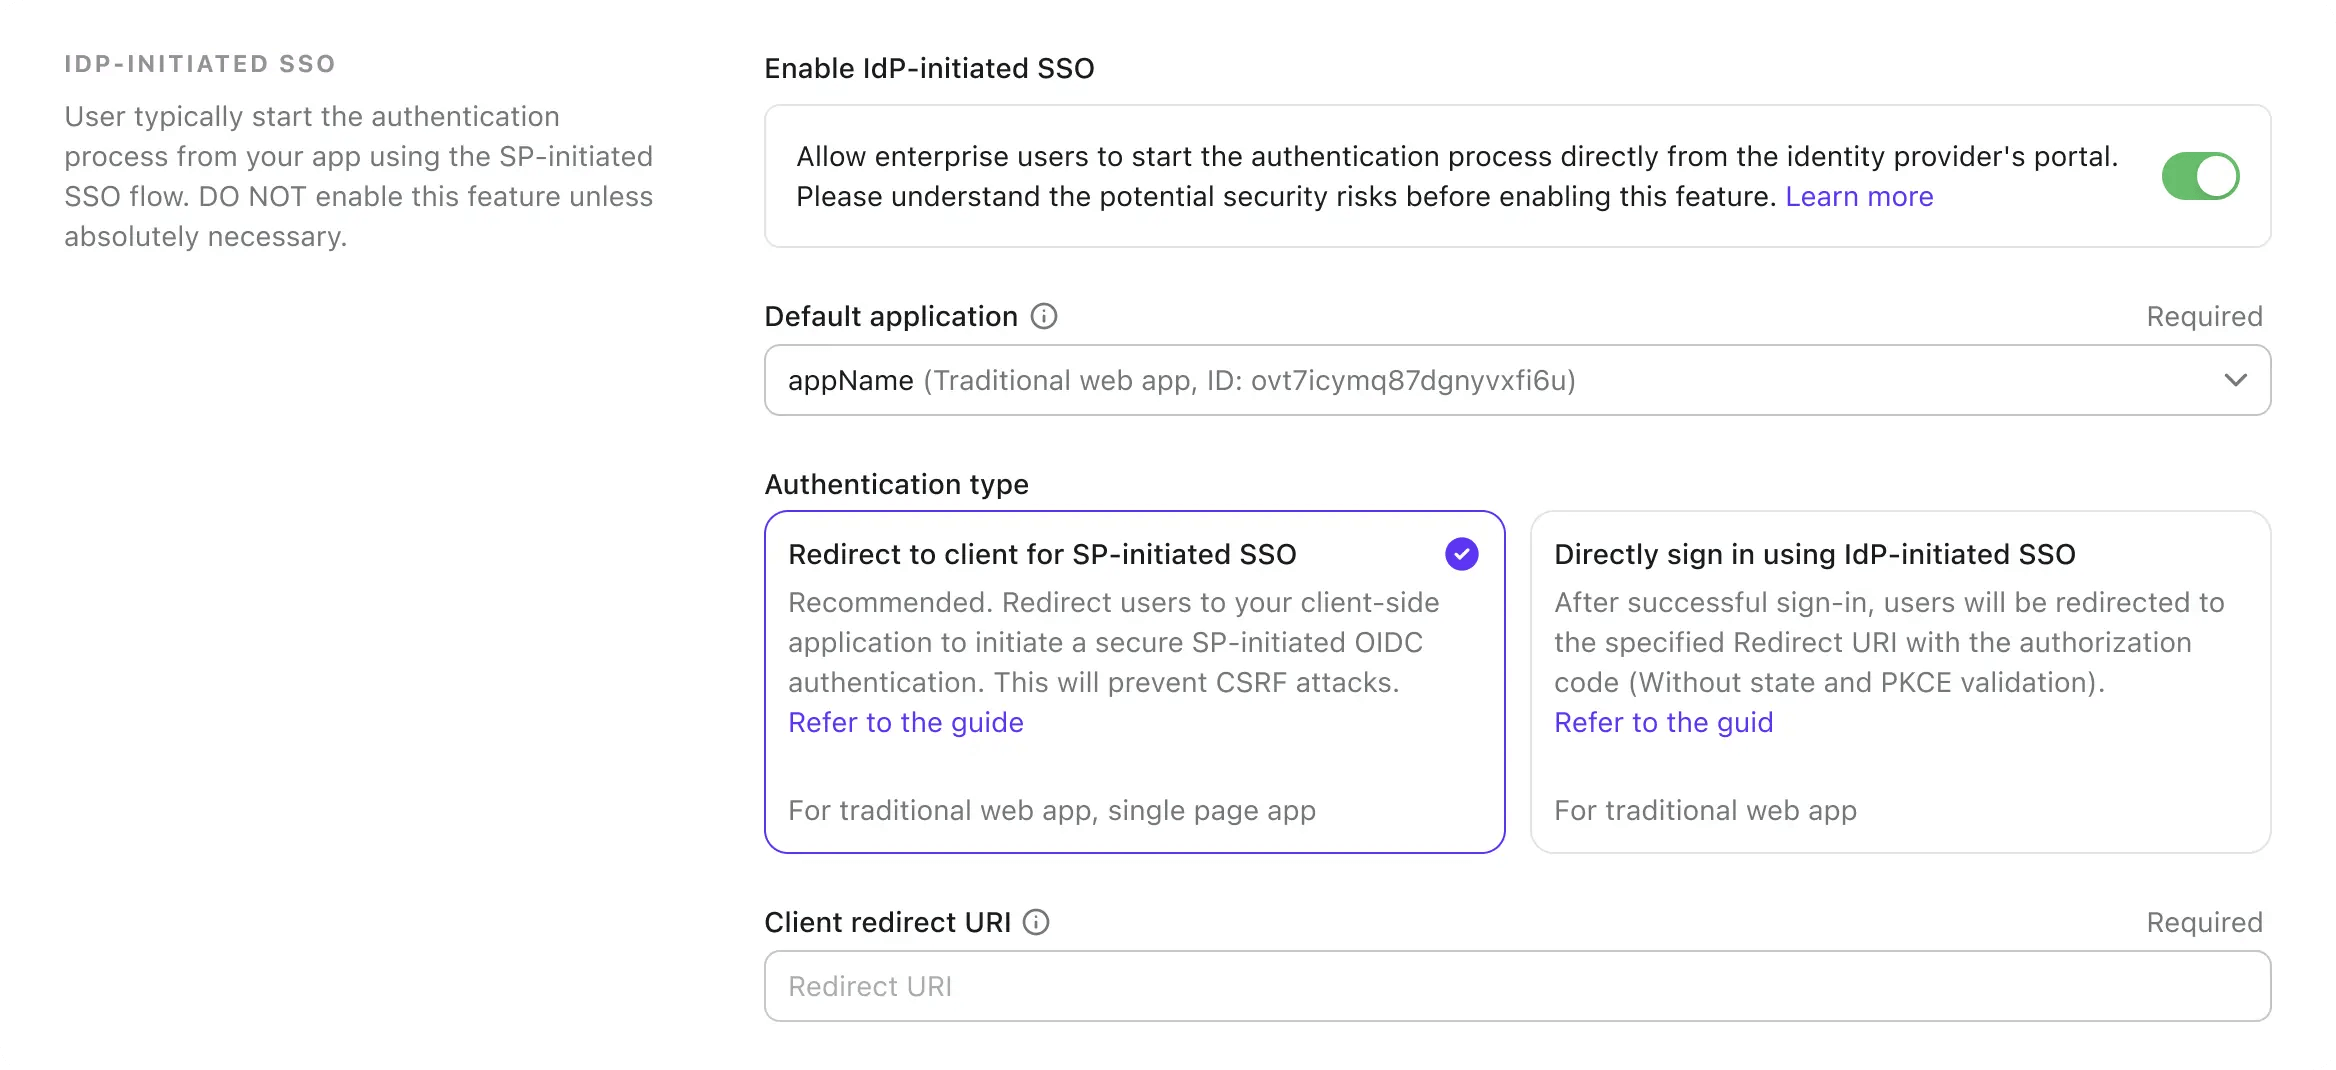The width and height of the screenshot is (2336, 1070).
Task: Open guide link in Directly sign in card
Action: (1663, 723)
